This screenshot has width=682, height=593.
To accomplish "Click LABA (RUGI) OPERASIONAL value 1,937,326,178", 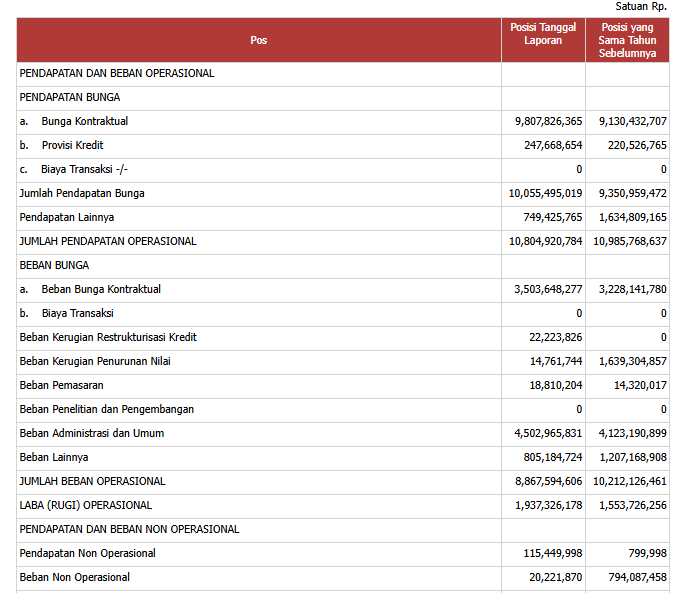I will pos(546,505).
